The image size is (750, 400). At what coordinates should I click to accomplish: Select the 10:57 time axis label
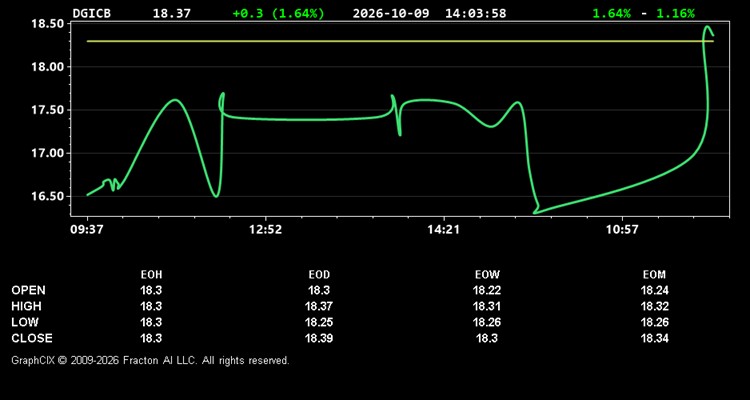[x=622, y=230]
